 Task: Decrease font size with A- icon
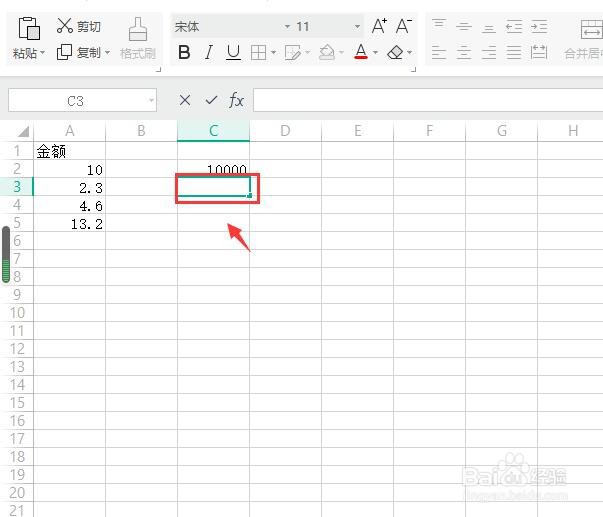point(403,26)
